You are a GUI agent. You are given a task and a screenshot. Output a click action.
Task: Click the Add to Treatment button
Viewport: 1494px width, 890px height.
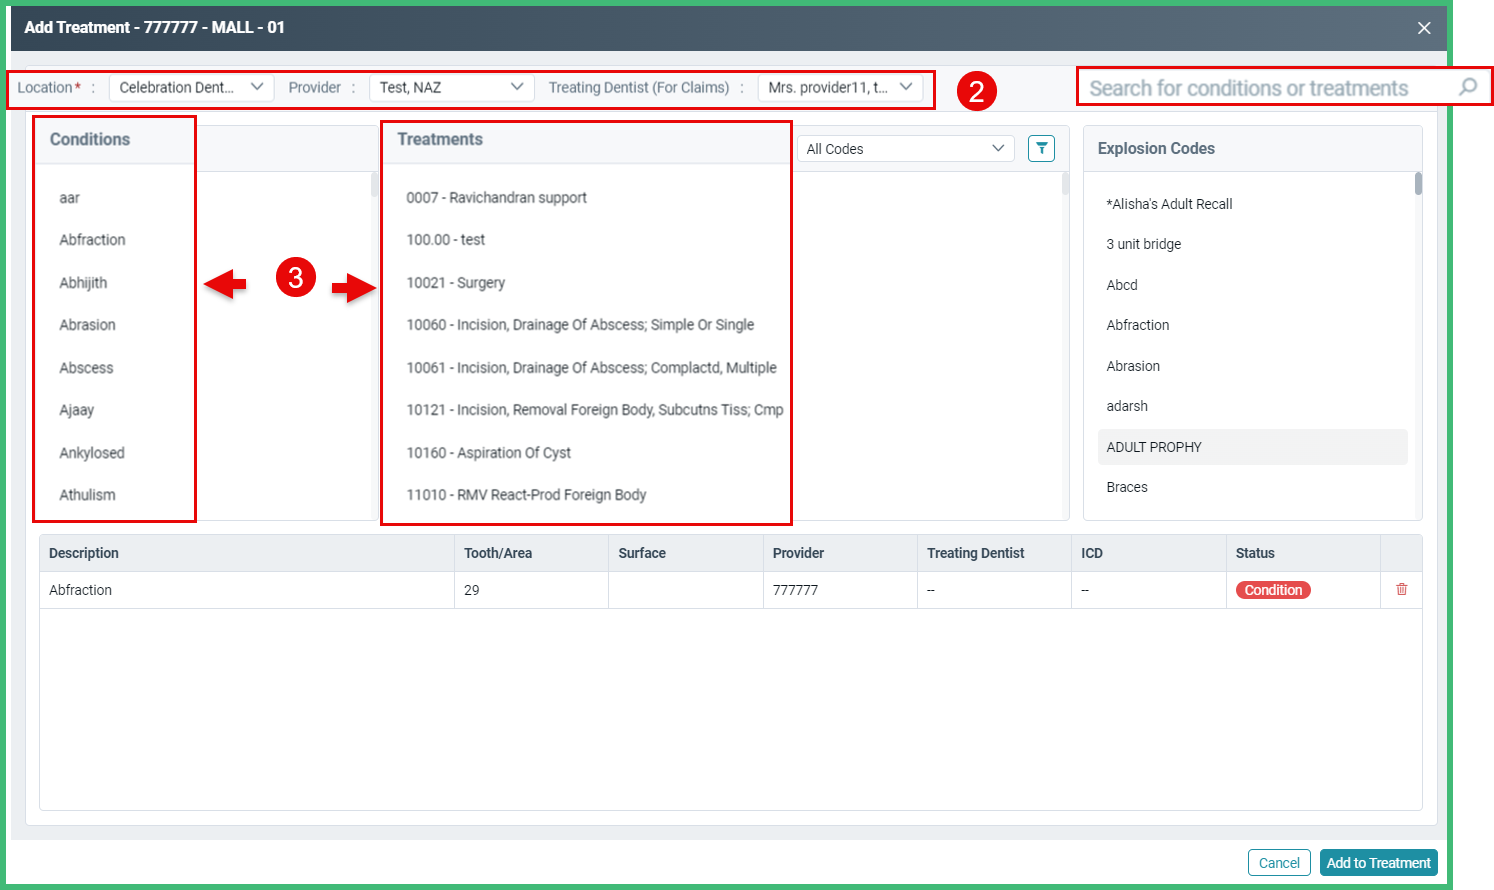coord(1379,862)
